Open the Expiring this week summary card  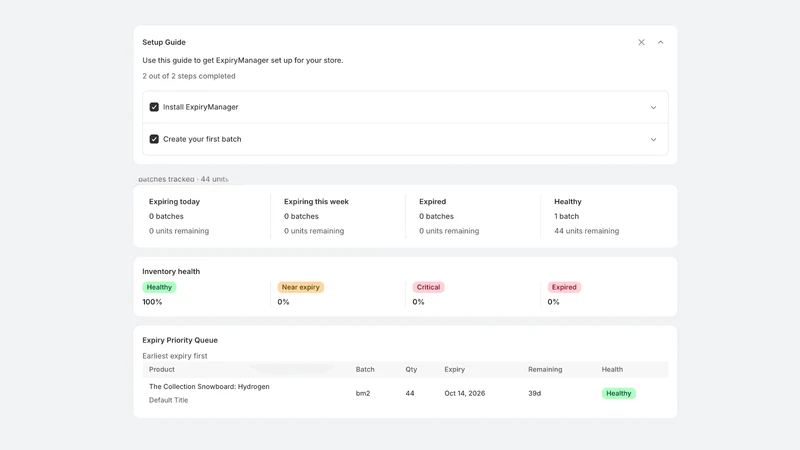coord(338,216)
